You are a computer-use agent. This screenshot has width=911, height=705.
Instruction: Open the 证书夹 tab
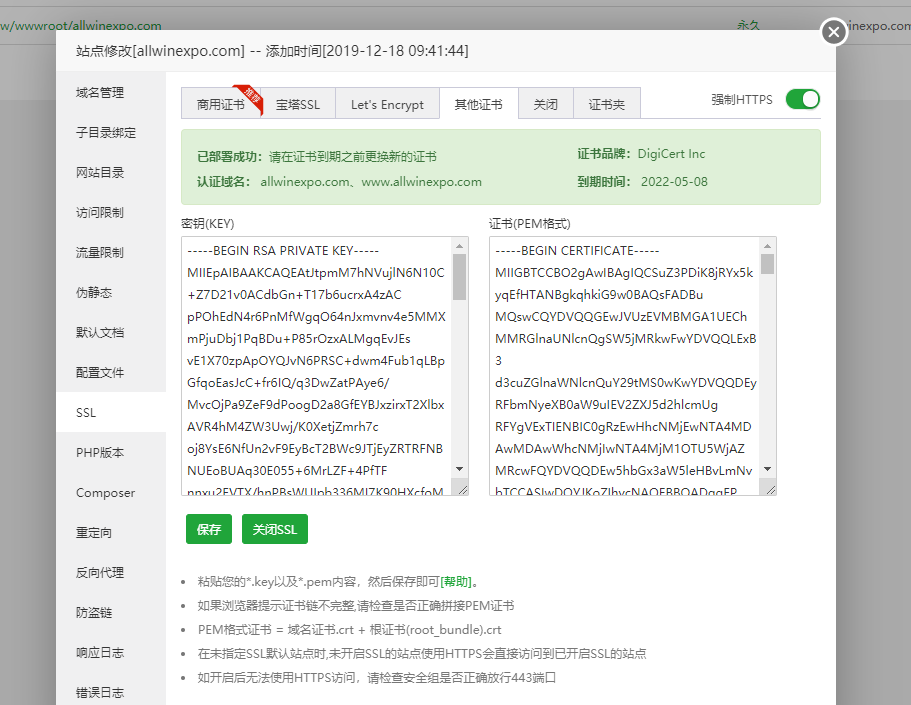[606, 104]
